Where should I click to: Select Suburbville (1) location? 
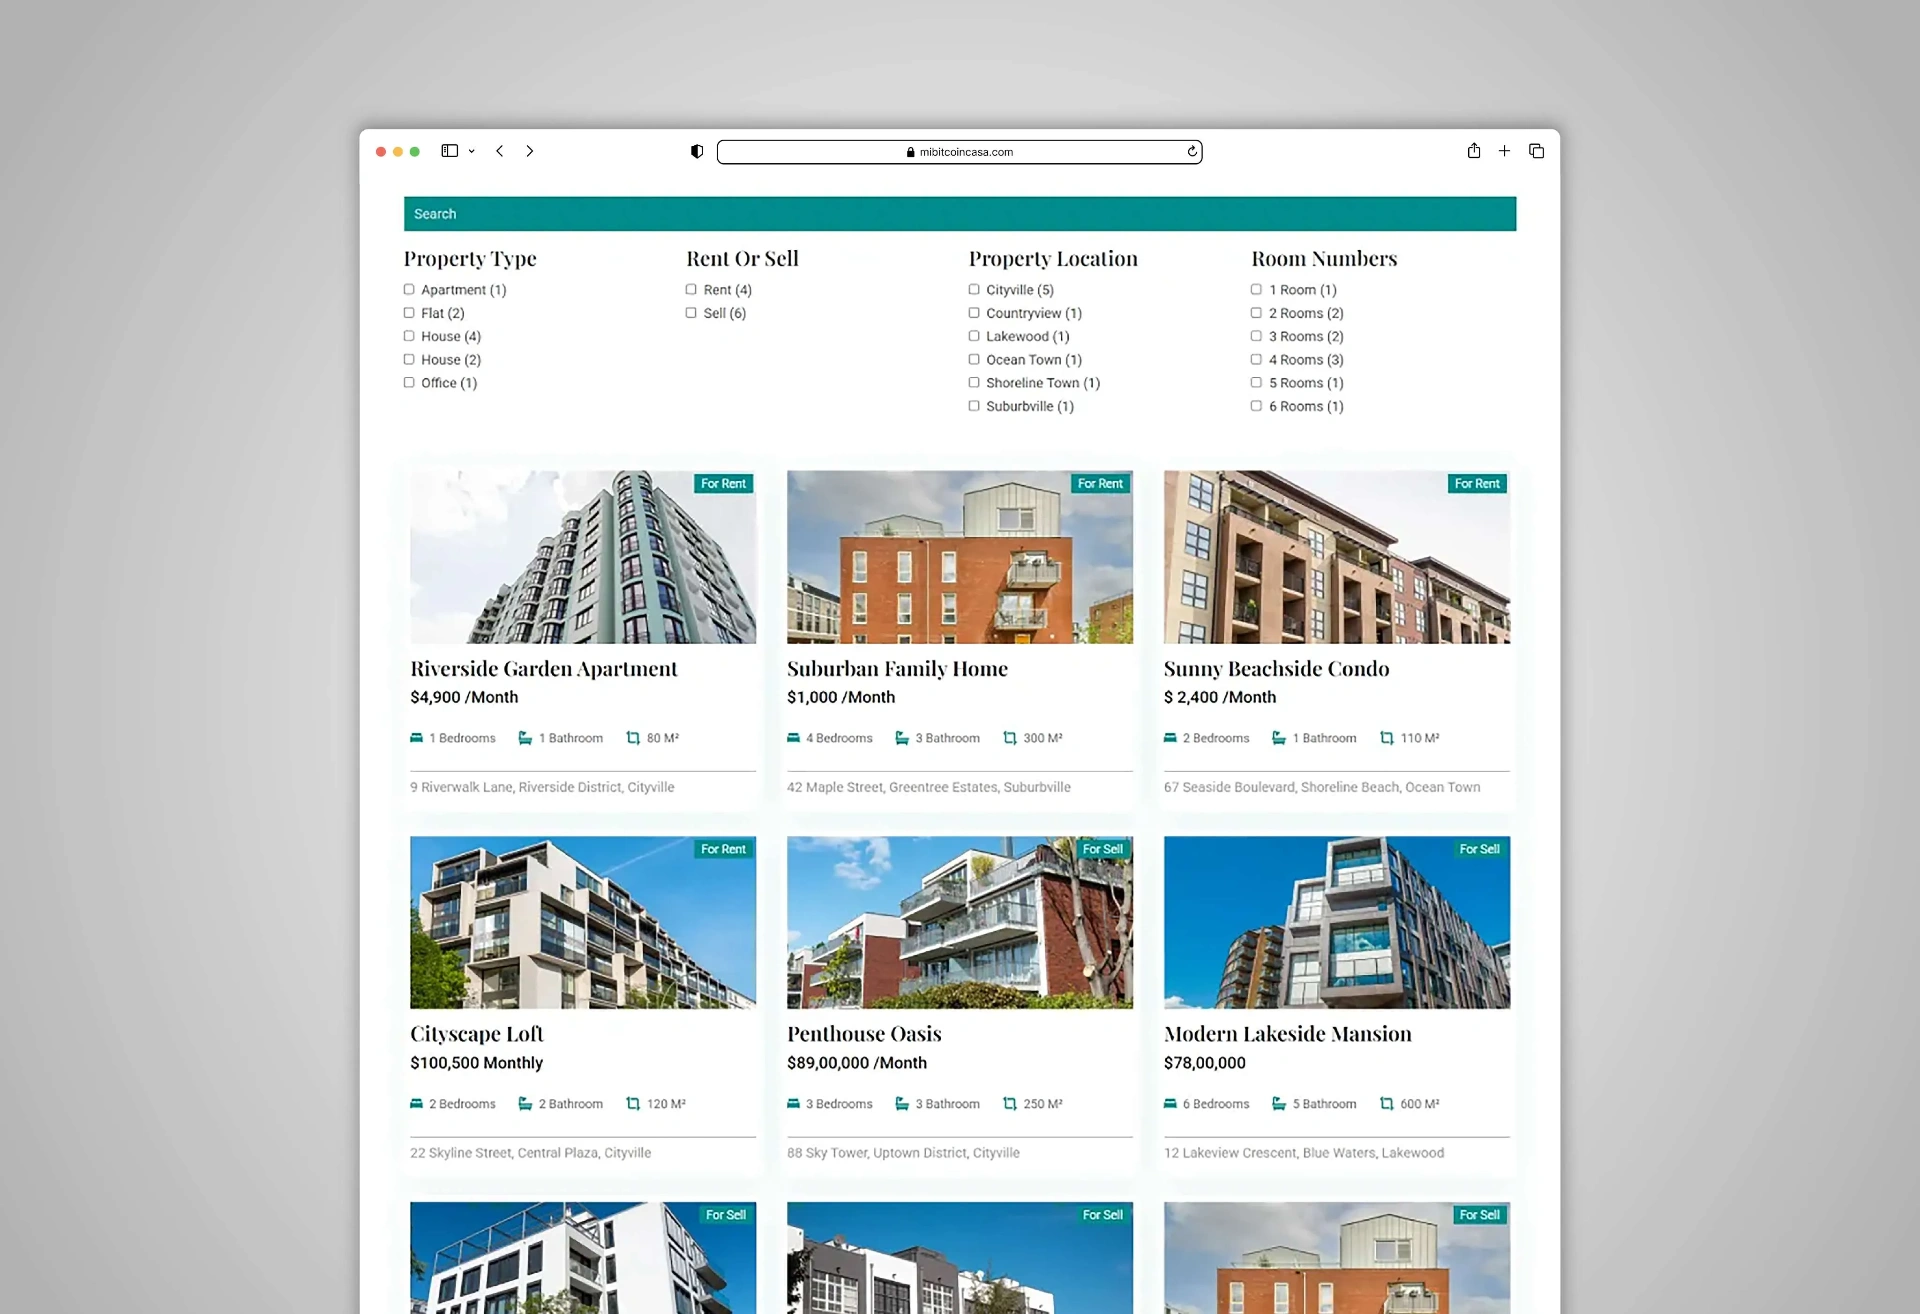click(x=974, y=405)
